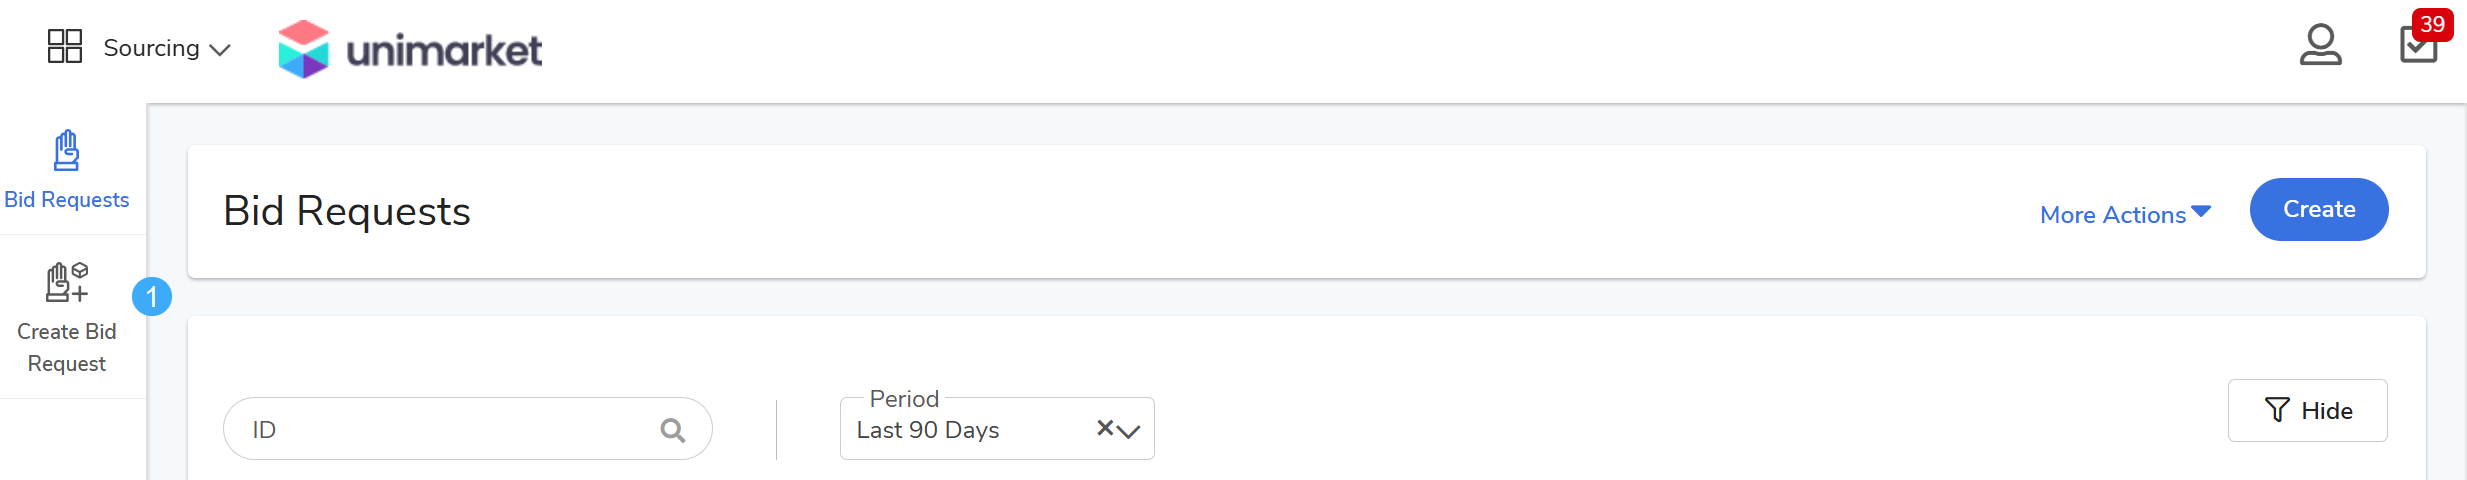2467x480 pixels.
Task: Select the Bid Requests label in sidebar
Action: (67, 200)
